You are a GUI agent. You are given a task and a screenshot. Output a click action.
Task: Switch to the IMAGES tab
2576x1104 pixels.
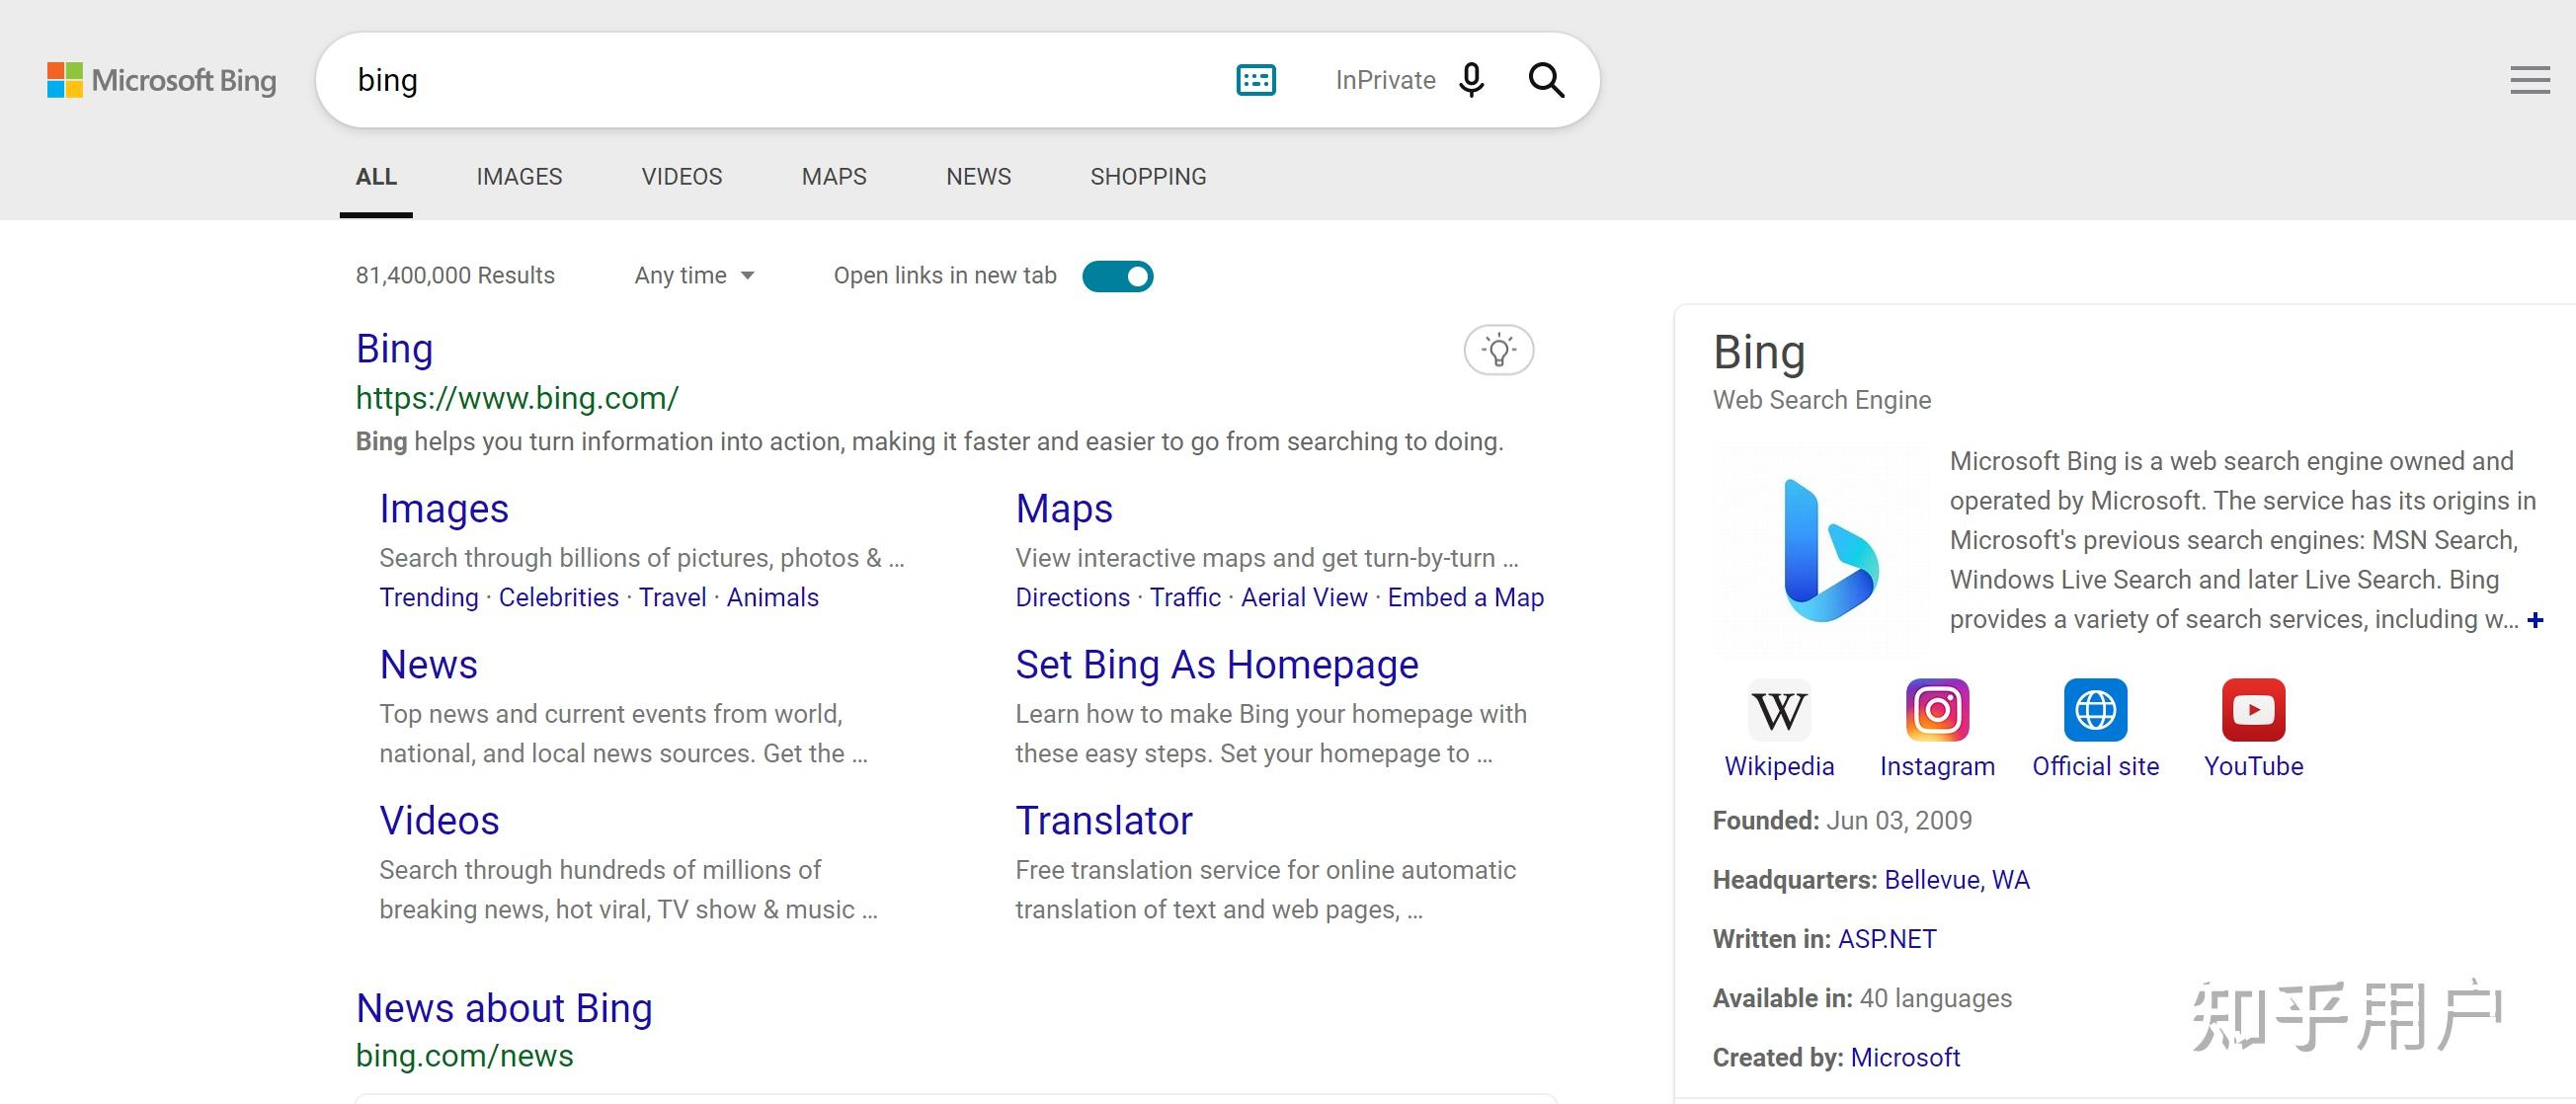[x=519, y=177]
